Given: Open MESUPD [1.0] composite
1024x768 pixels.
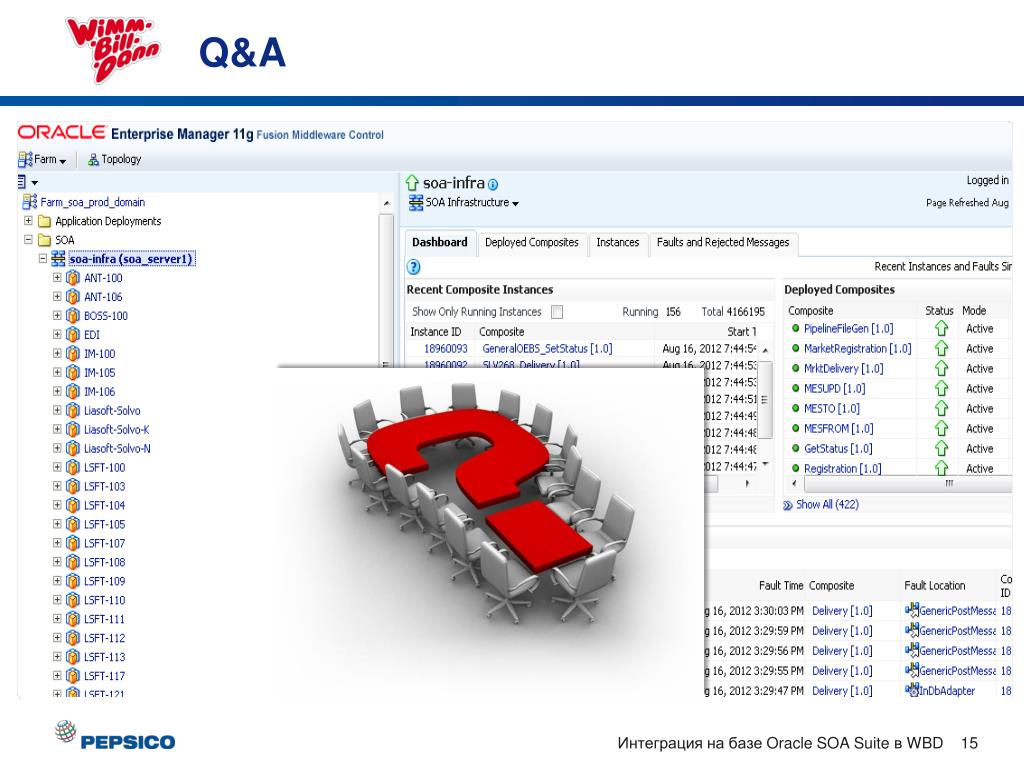Looking at the screenshot, I should 834,389.
